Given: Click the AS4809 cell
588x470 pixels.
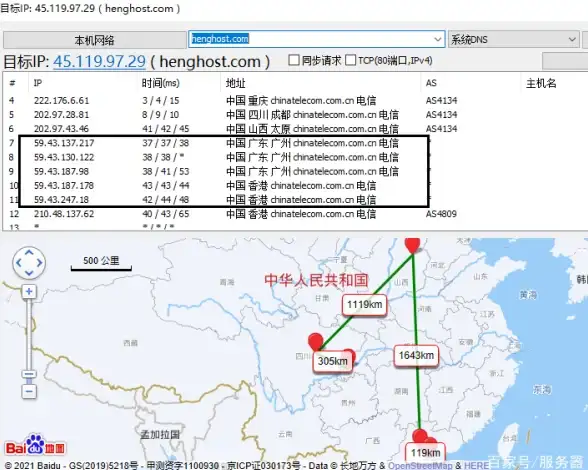Looking at the screenshot, I should [441, 214].
